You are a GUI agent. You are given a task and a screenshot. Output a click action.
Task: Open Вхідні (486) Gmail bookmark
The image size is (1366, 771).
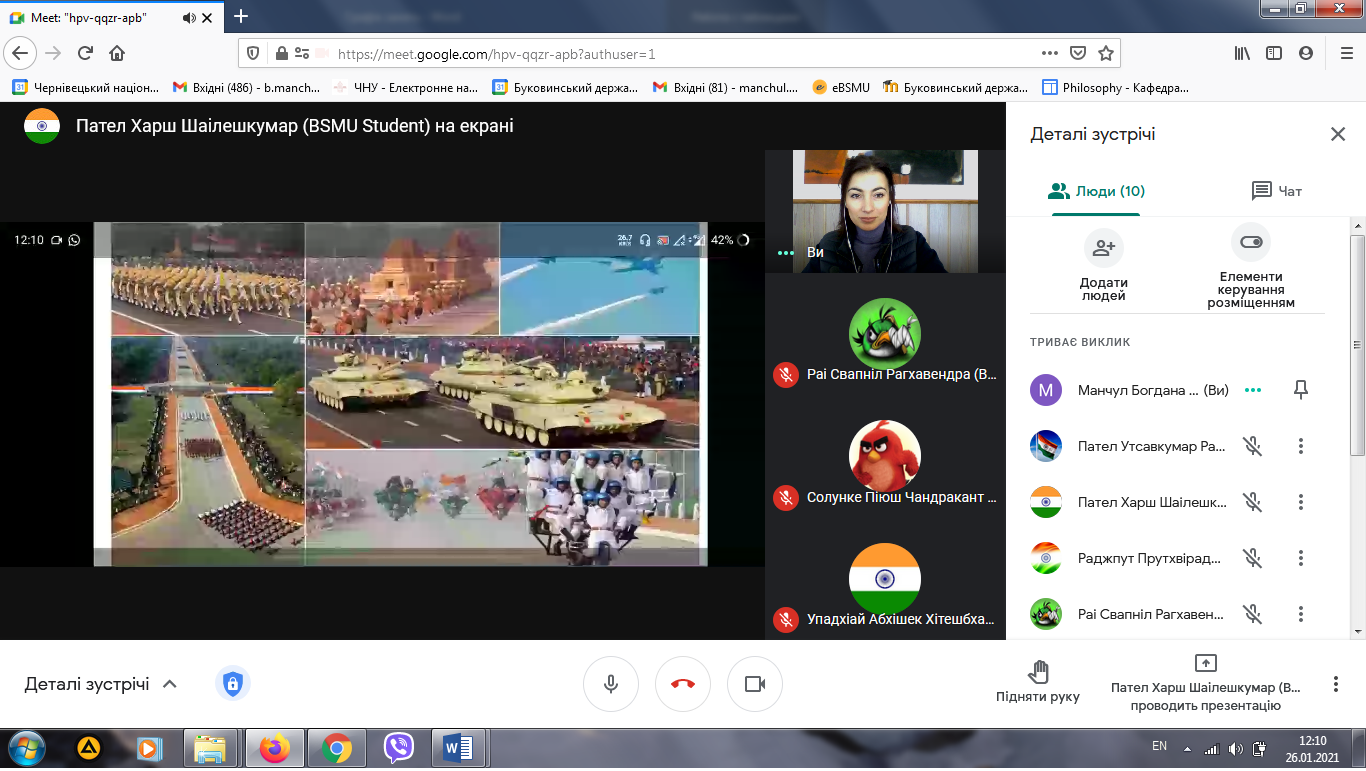pyautogui.click(x=247, y=88)
